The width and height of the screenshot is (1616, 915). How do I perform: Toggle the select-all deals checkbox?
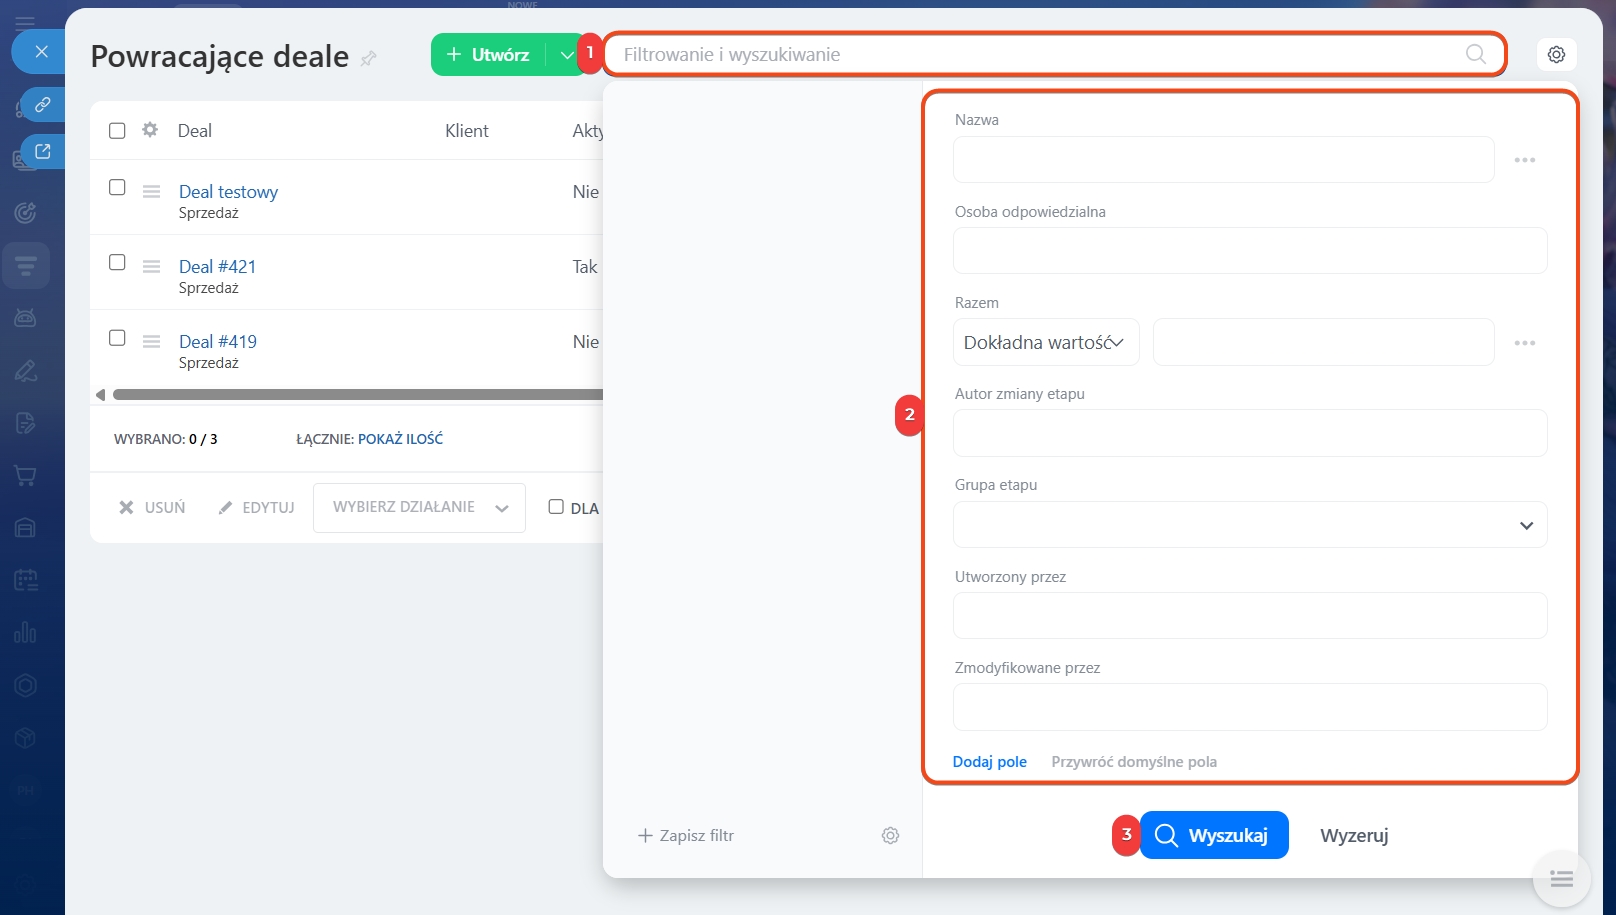click(117, 131)
